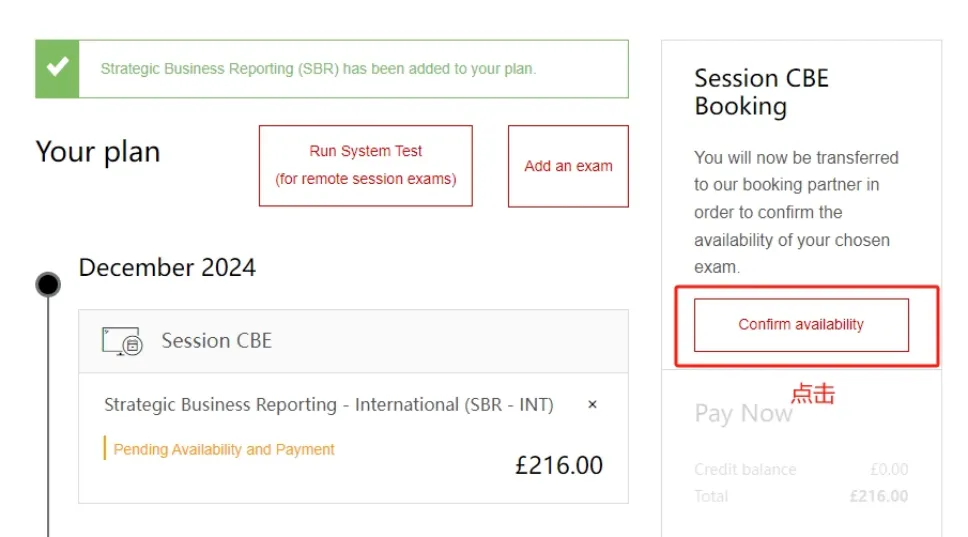968x537 pixels.
Task: Select Strategic Business Reporting - International exam title
Action: (x=328, y=405)
